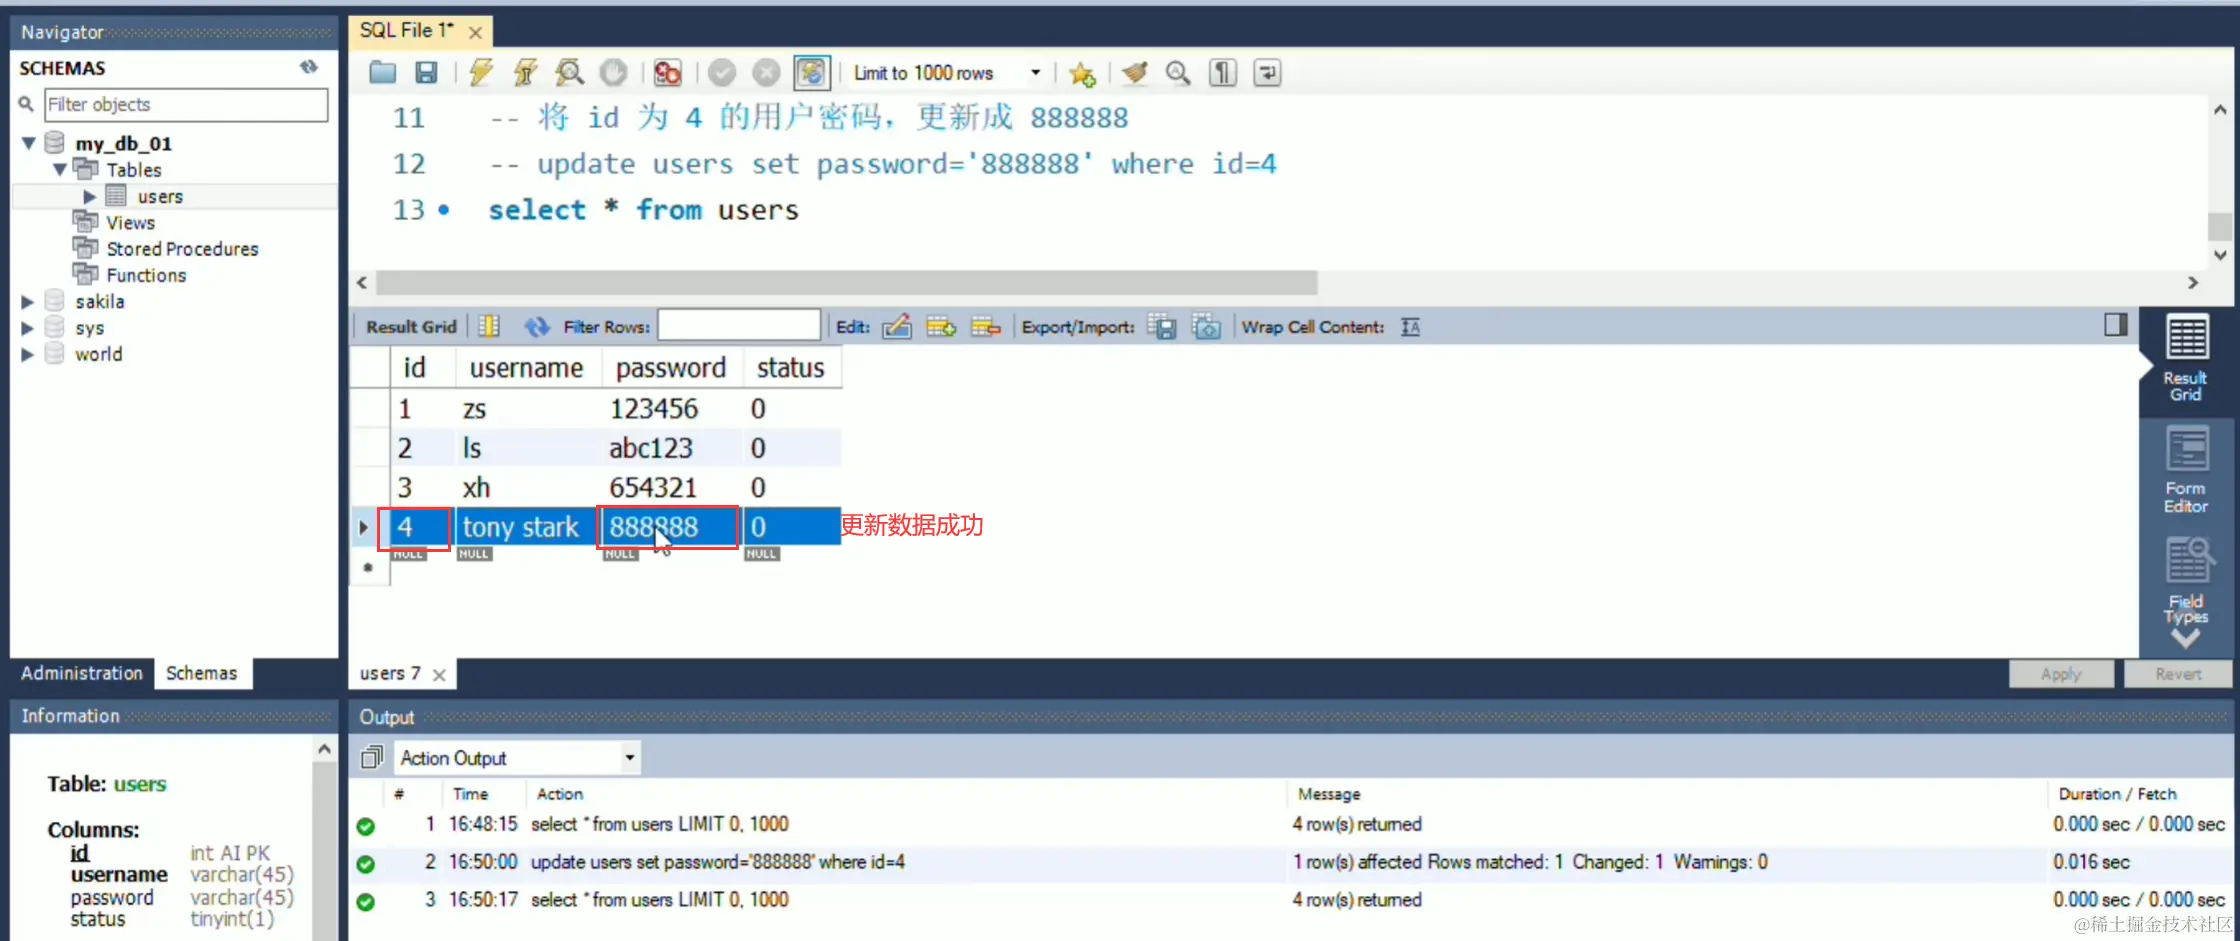
Task: Select Views under my_db_01
Action: pyautogui.click(x=131, y=222)
